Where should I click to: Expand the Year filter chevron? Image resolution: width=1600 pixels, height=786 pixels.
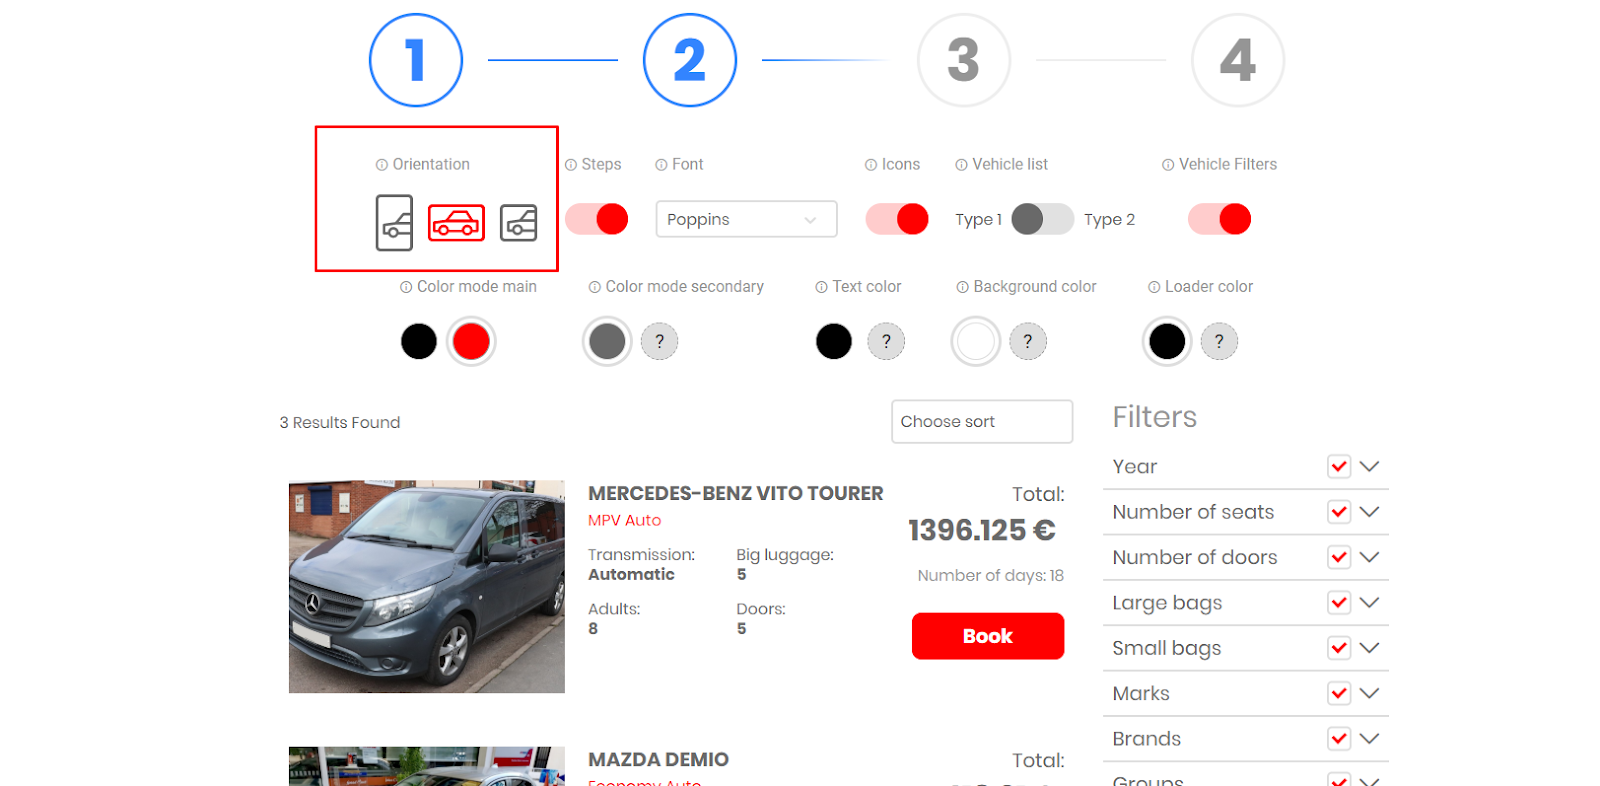pyautogui.click(x=1370, y=466)
